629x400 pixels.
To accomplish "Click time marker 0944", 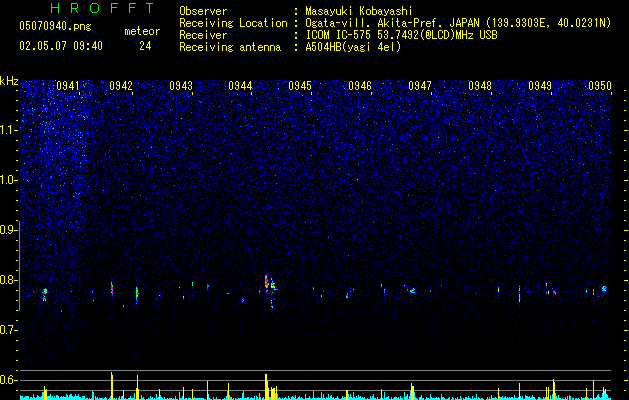I will (240, 86).
